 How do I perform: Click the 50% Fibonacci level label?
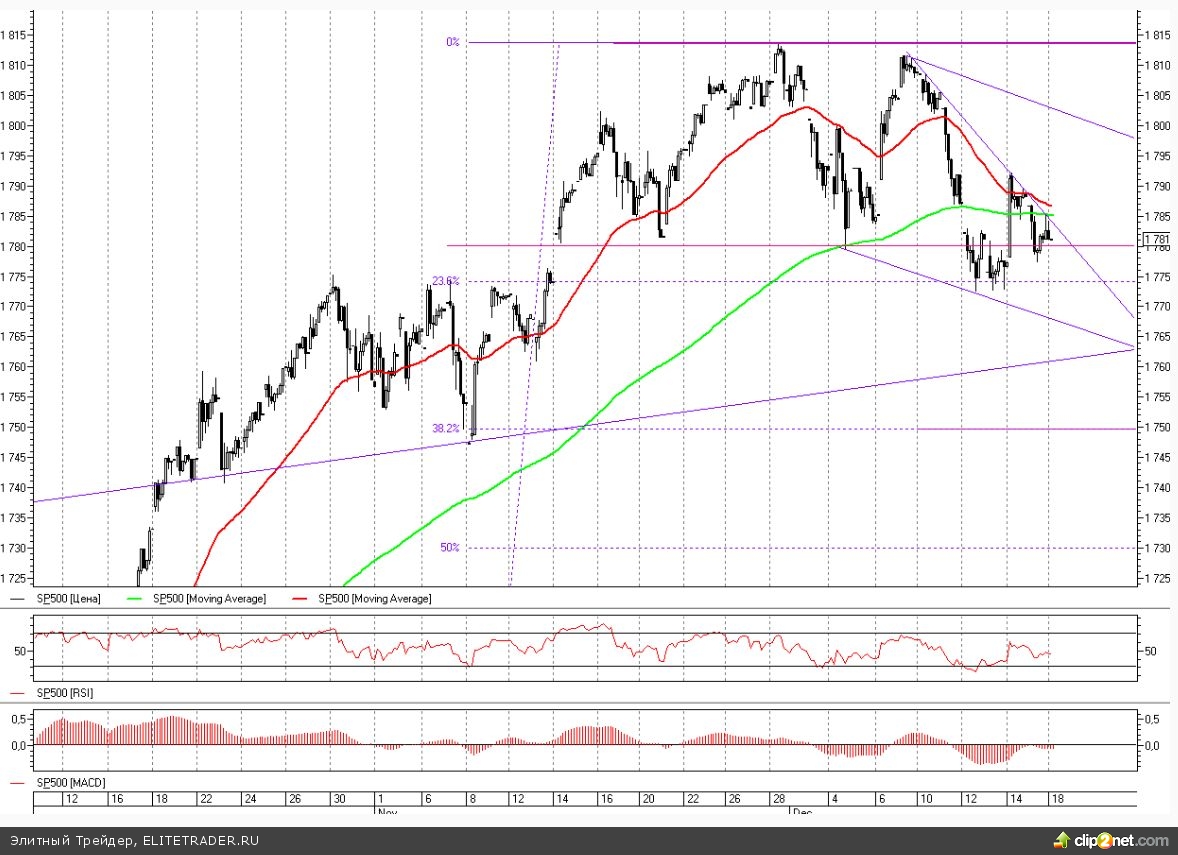pos(449,547)
